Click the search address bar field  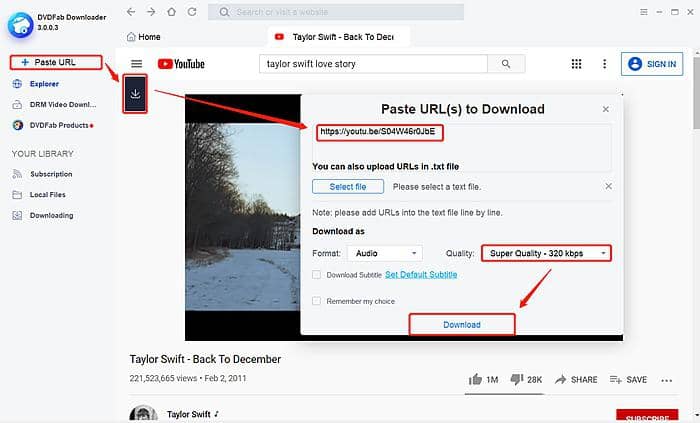[336, 12]
